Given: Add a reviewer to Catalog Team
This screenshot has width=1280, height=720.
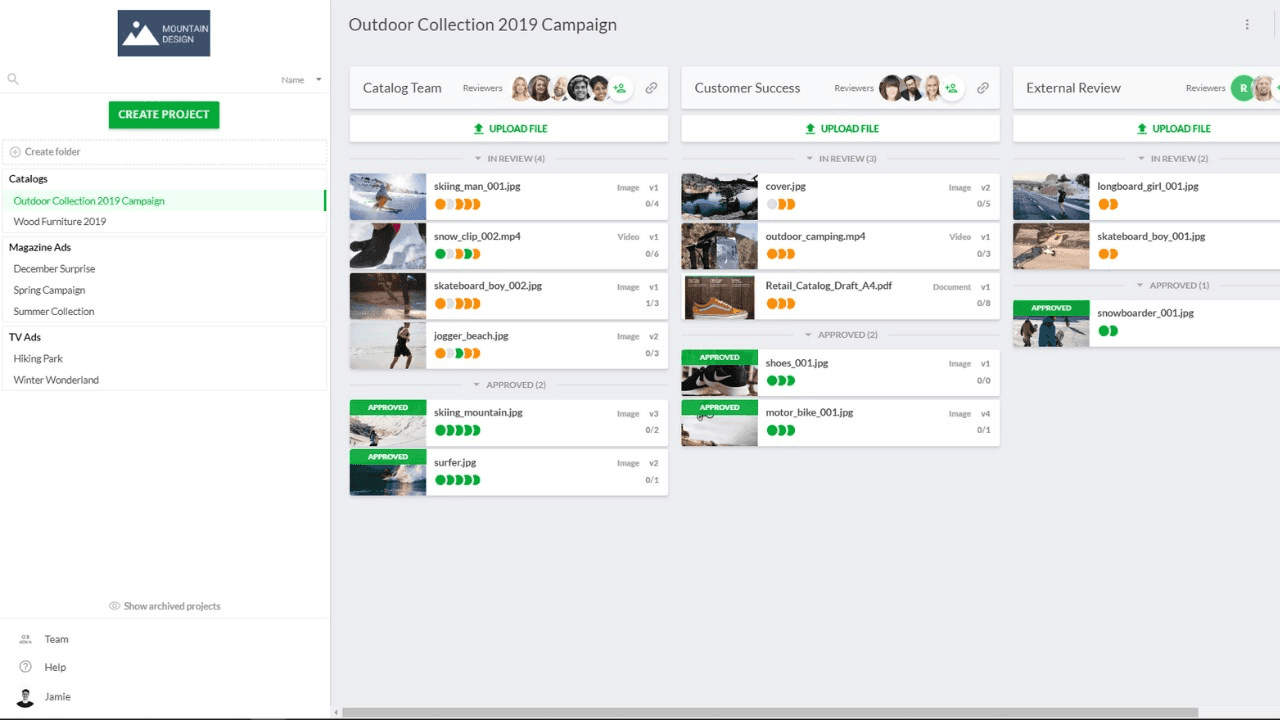Looking at the screenshot, I should point(620,88).
